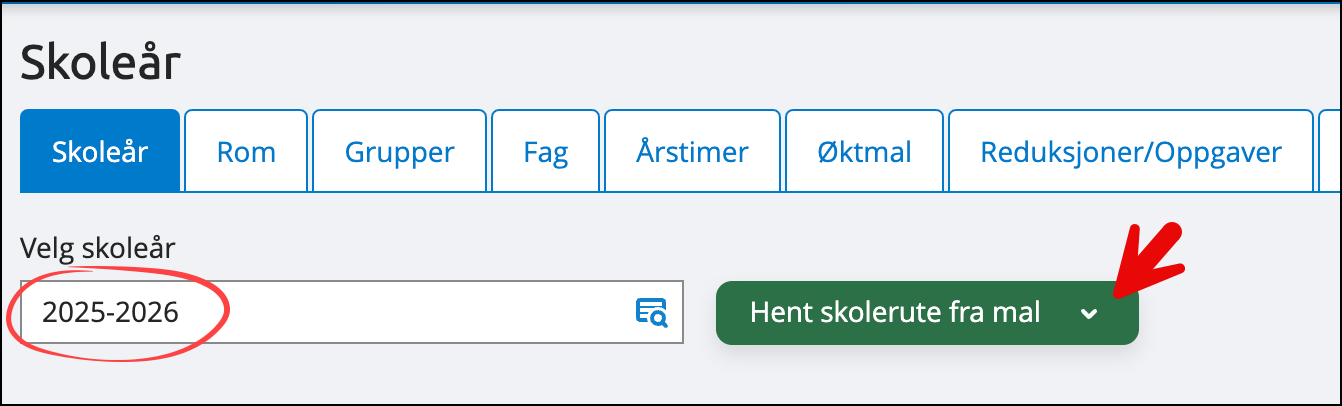Go to the Årstimer tab

pyautogui.click(x=693, y=152)
